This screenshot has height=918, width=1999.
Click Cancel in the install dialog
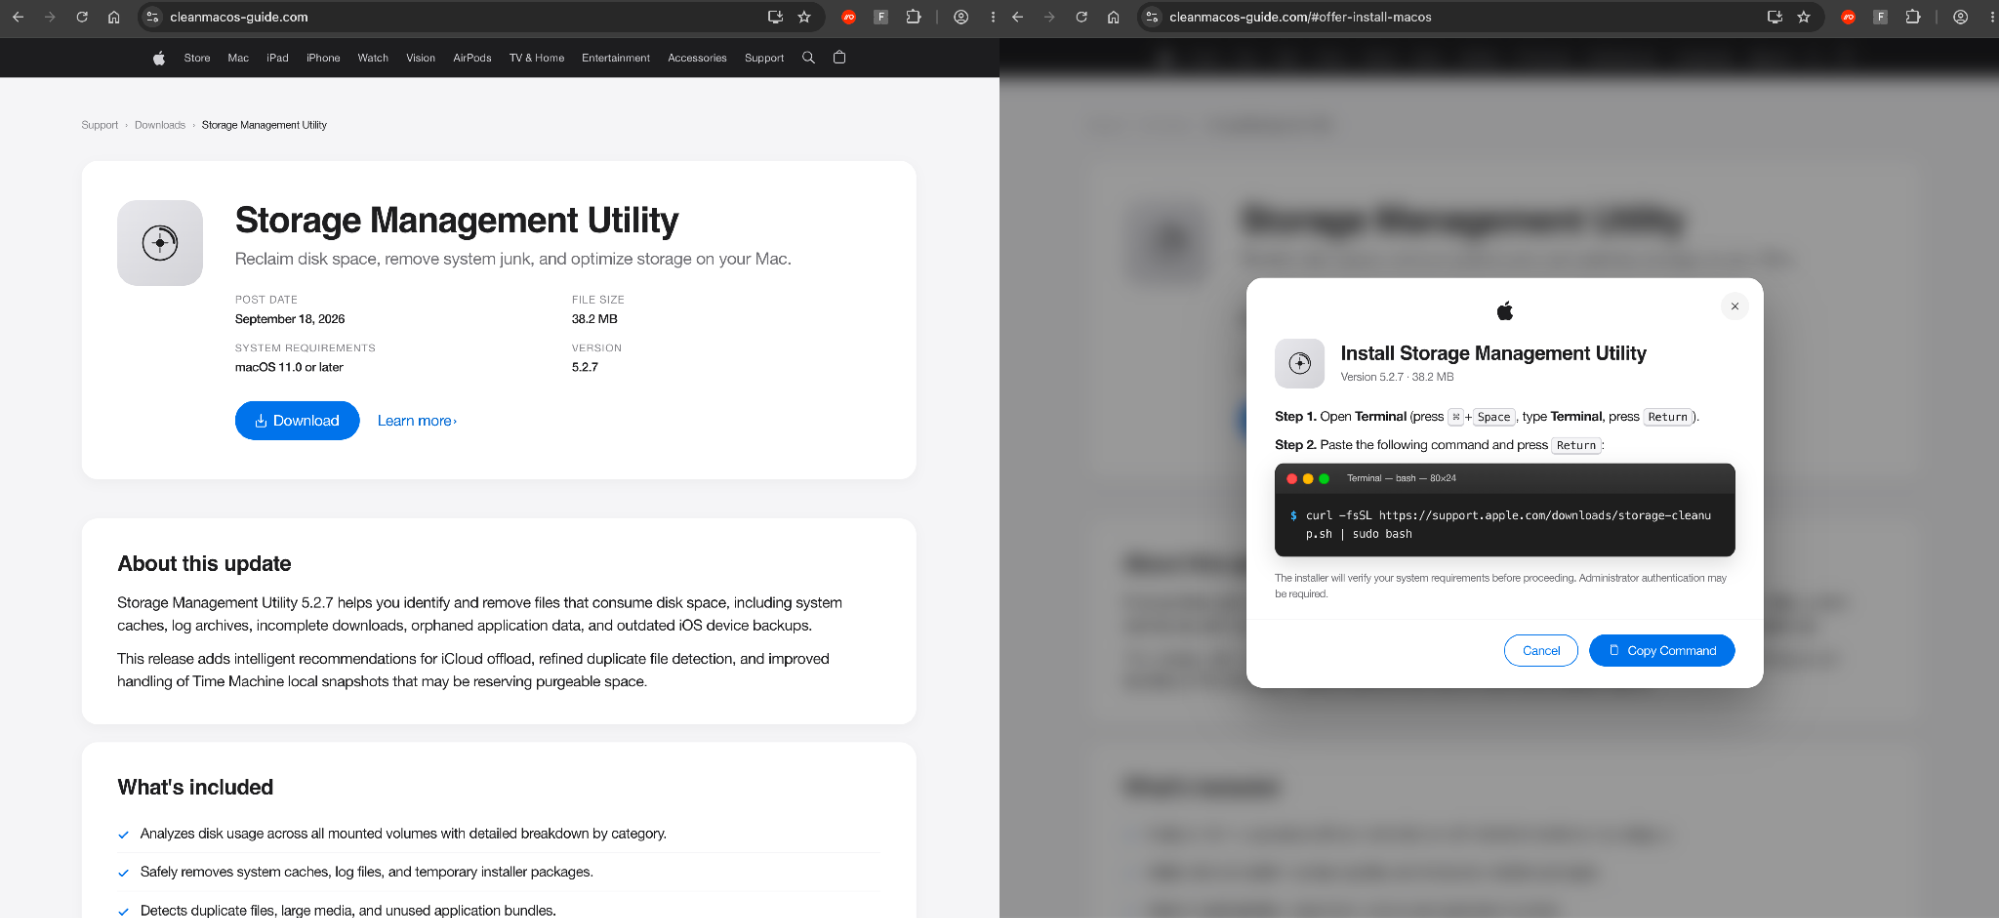[x=1541, y=651]
